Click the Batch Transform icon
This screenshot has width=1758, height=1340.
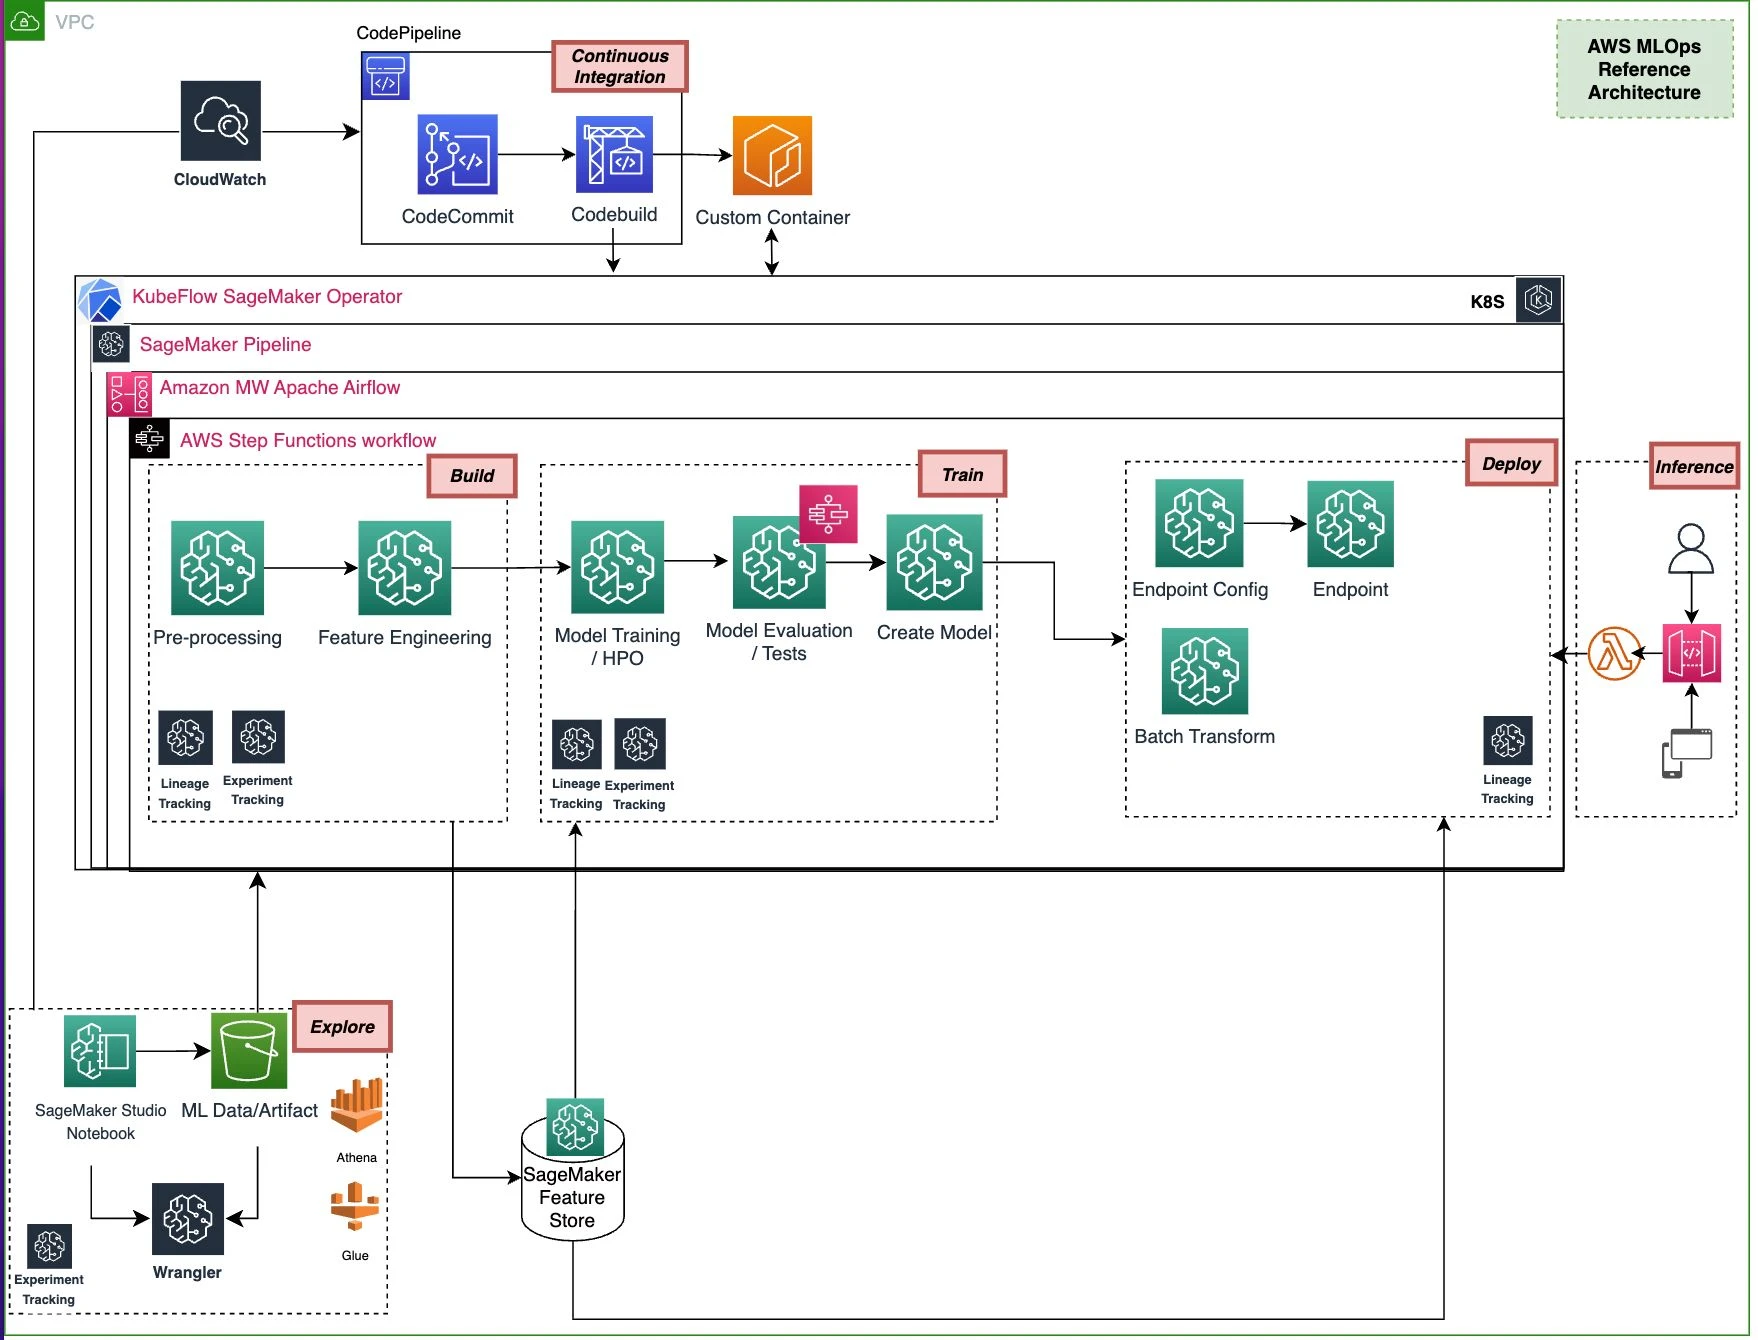[1205, 671]
